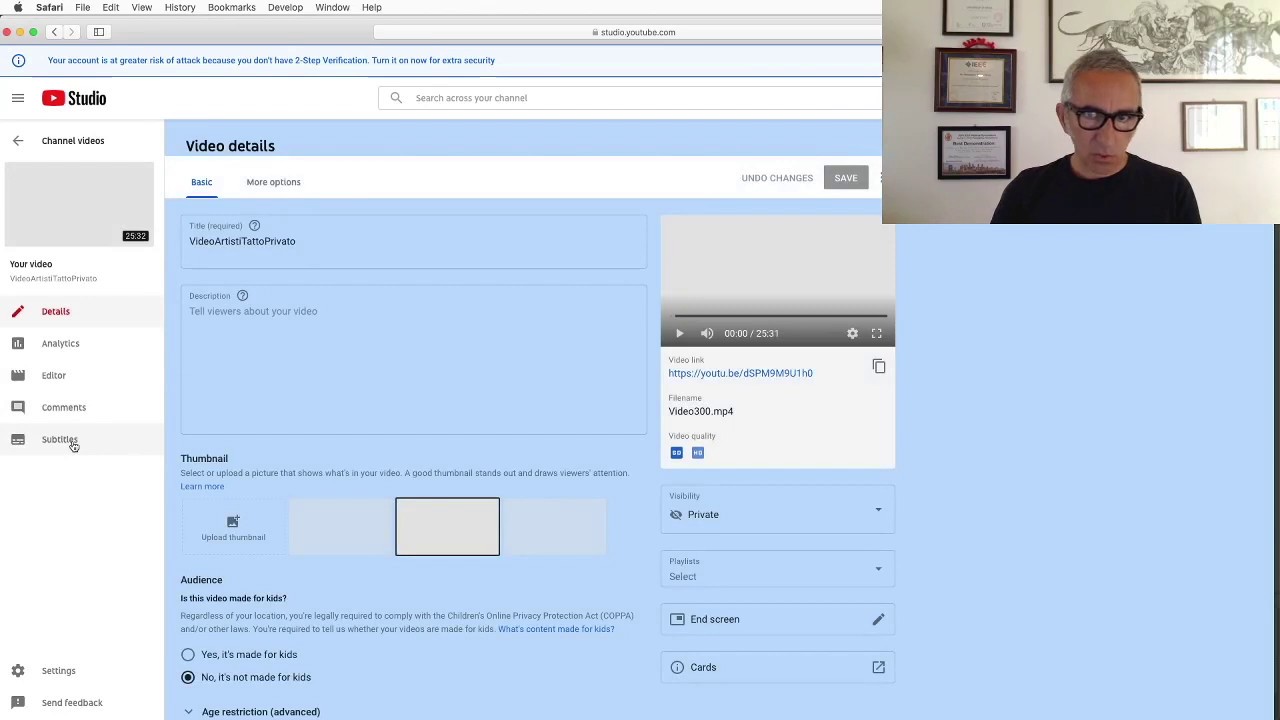The width and height of the screenshot is (1280, 720).
Task: Select No, it's not made for kids
Action: pyautogui.click(x=188, y=677)
